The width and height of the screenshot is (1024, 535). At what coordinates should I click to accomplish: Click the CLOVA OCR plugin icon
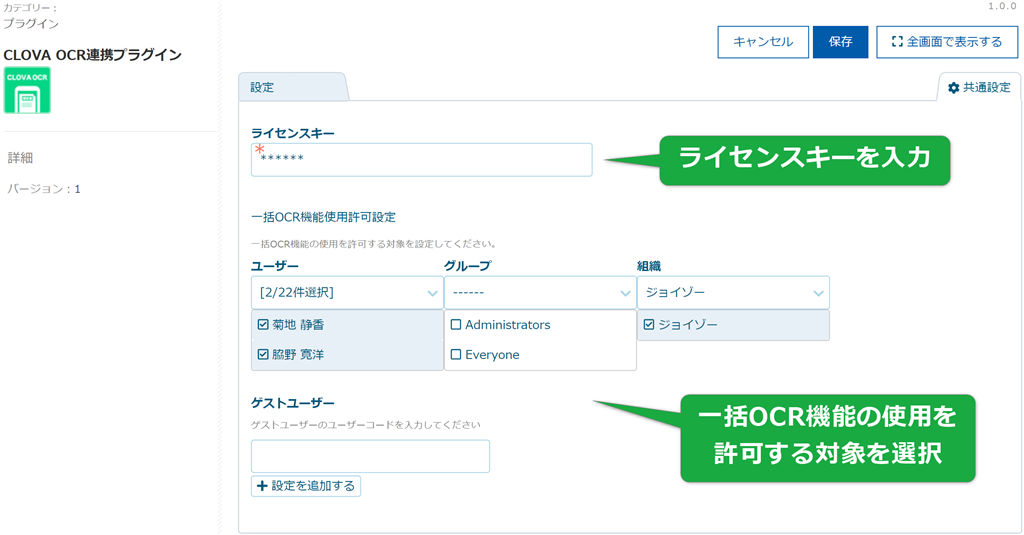[x=27, y=91]
